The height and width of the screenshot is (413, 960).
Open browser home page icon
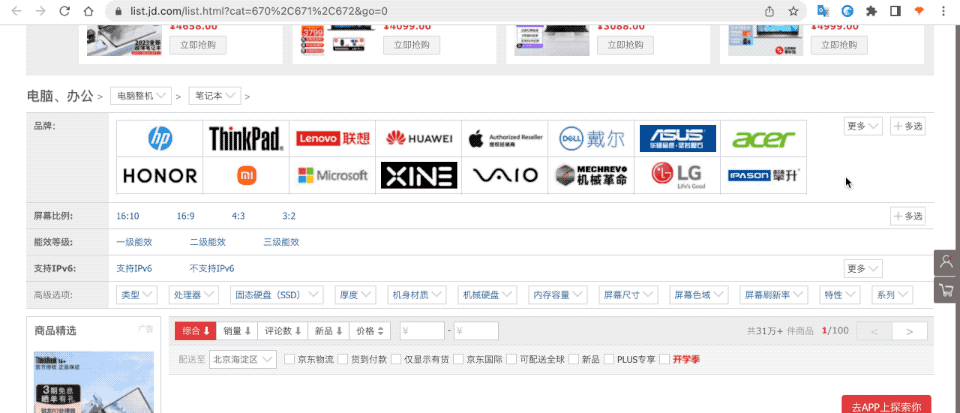pos(88,11)
